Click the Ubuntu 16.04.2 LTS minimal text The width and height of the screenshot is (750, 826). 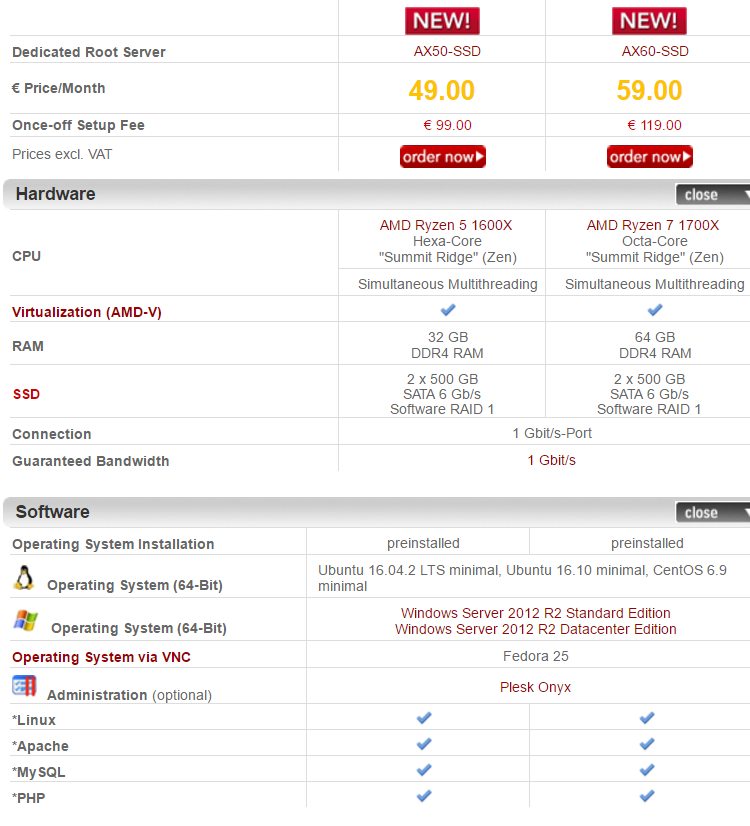pyautogui.click(x=408, y=570)
